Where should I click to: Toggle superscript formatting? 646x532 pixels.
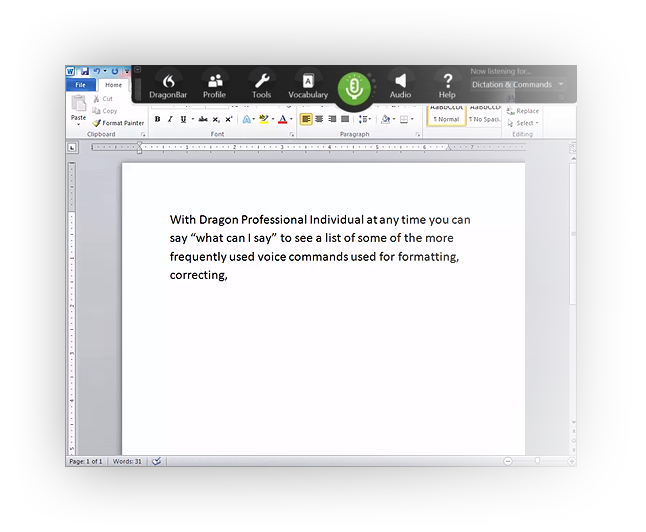tap(229, 119)
